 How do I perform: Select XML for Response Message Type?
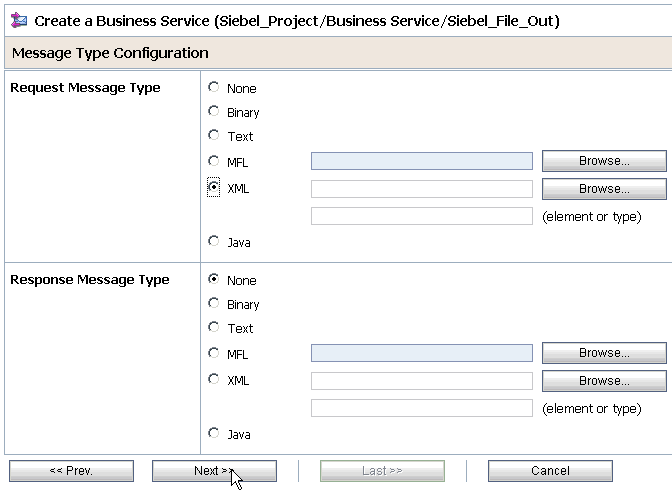coord(213,379)
